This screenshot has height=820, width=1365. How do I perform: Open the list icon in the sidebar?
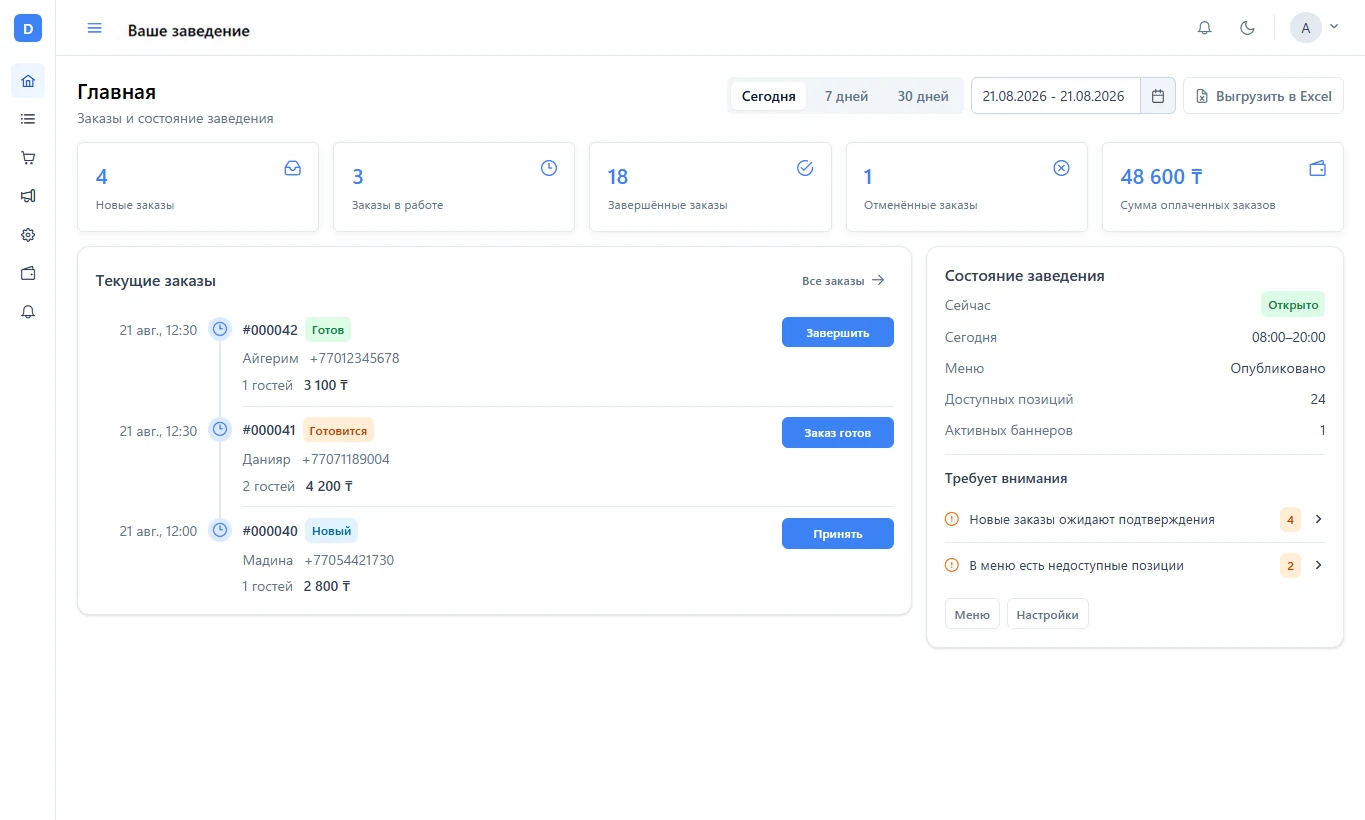pyautogui.click(x=28, y=119)
